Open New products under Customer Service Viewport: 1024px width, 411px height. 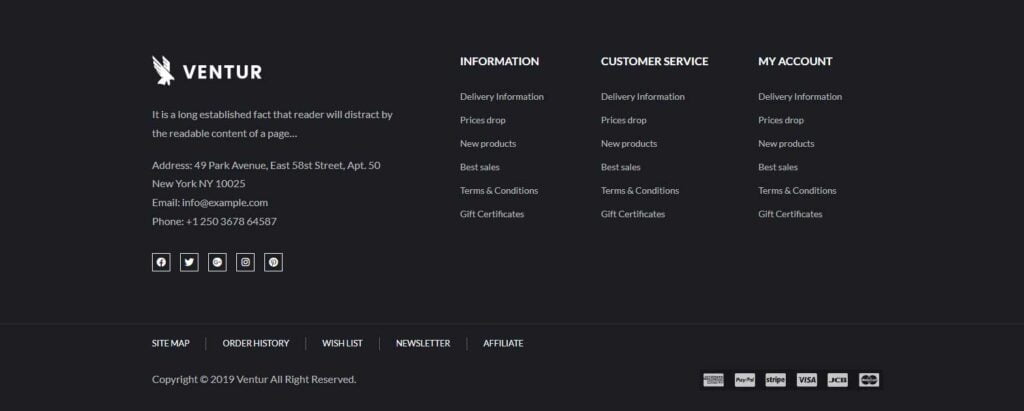click(629, 144)
